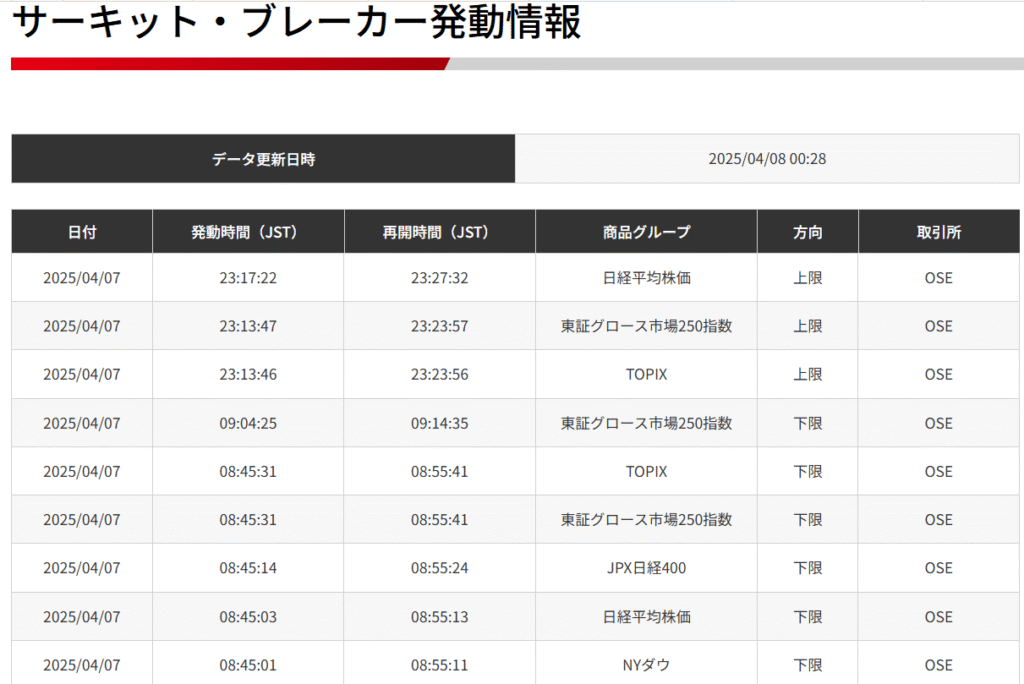The image size is (1024, 684).
Task: Select trigger time 09:04:25
Action: point(248,423)
